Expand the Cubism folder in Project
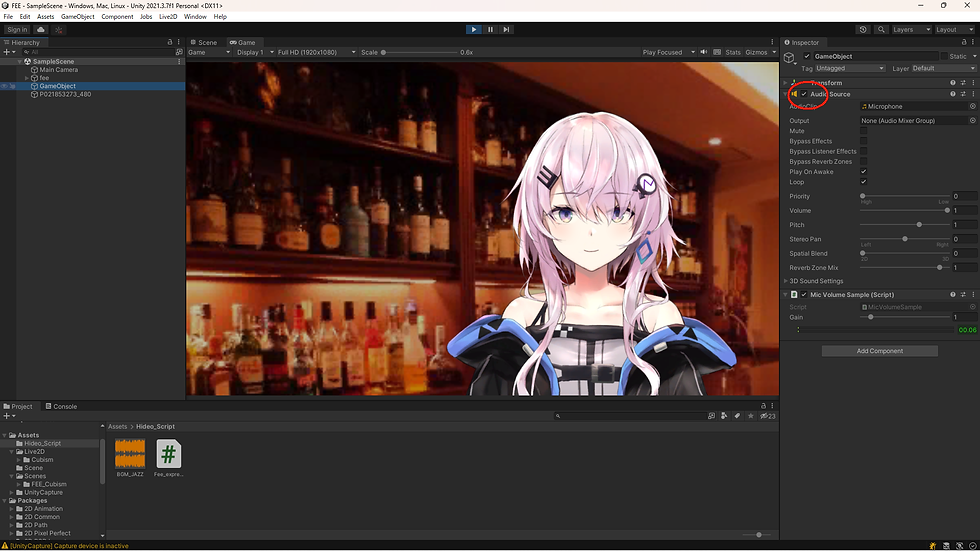 point(19,460)
